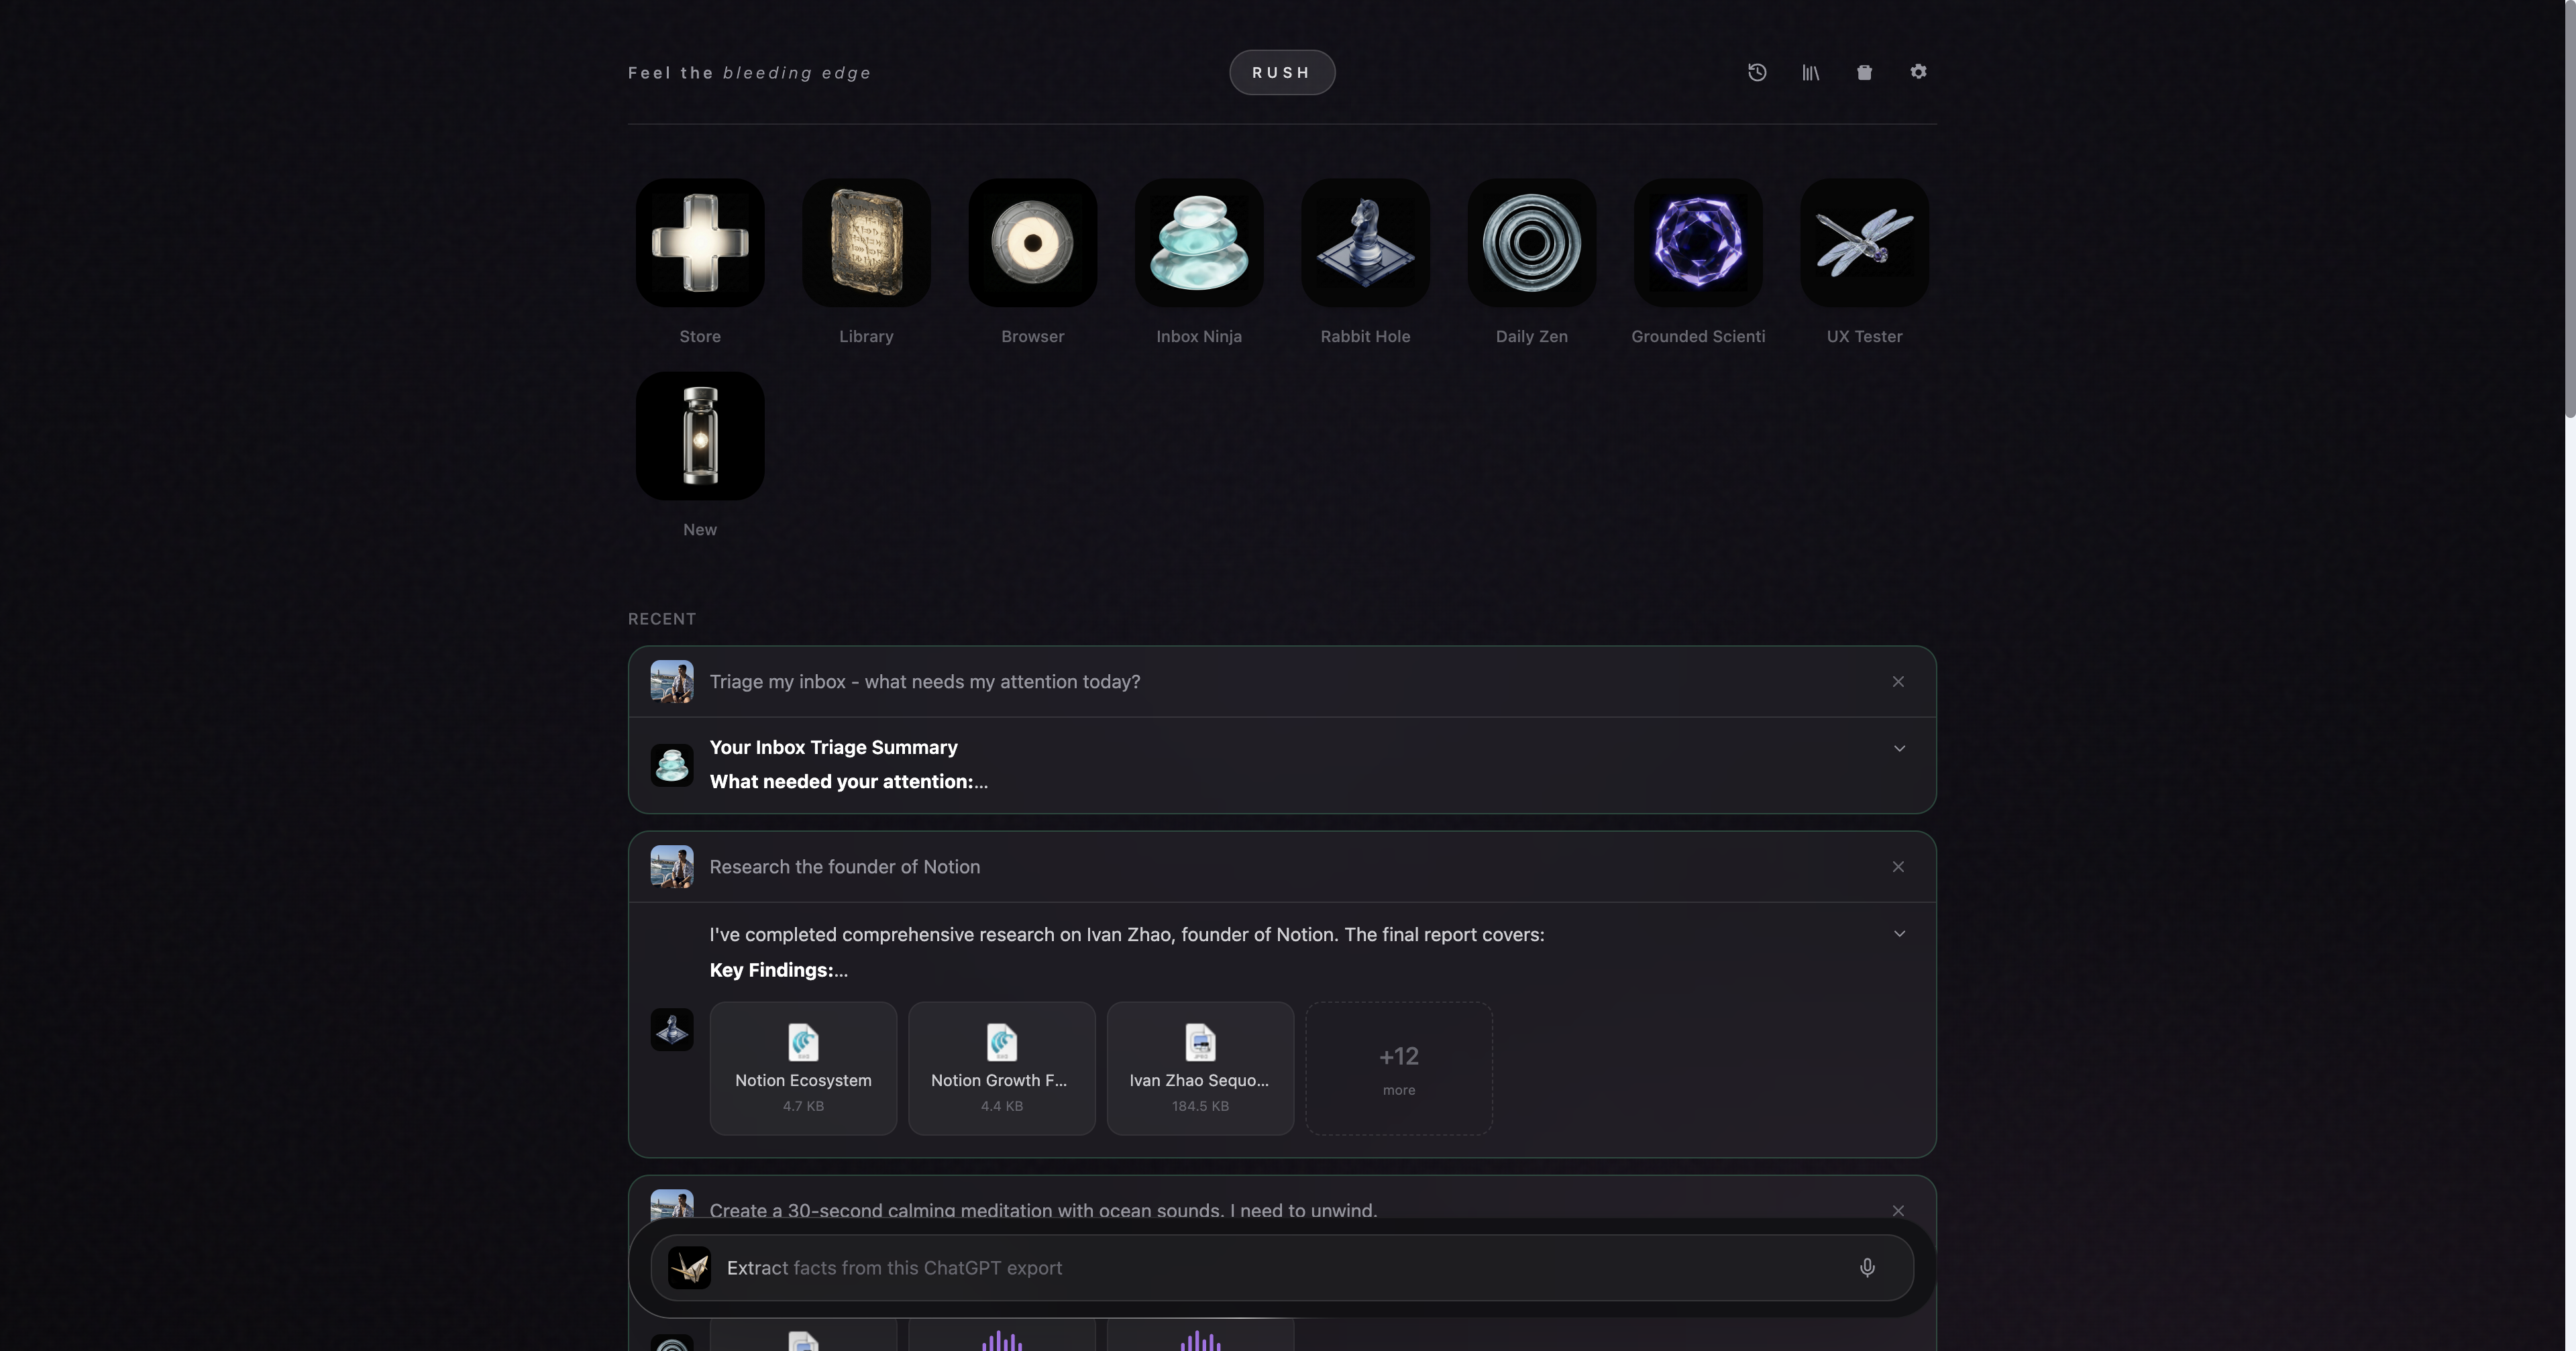The image size is (2576, 1351).
Task: Open the library books icon in header
Action: click(x=1811, y=72)
